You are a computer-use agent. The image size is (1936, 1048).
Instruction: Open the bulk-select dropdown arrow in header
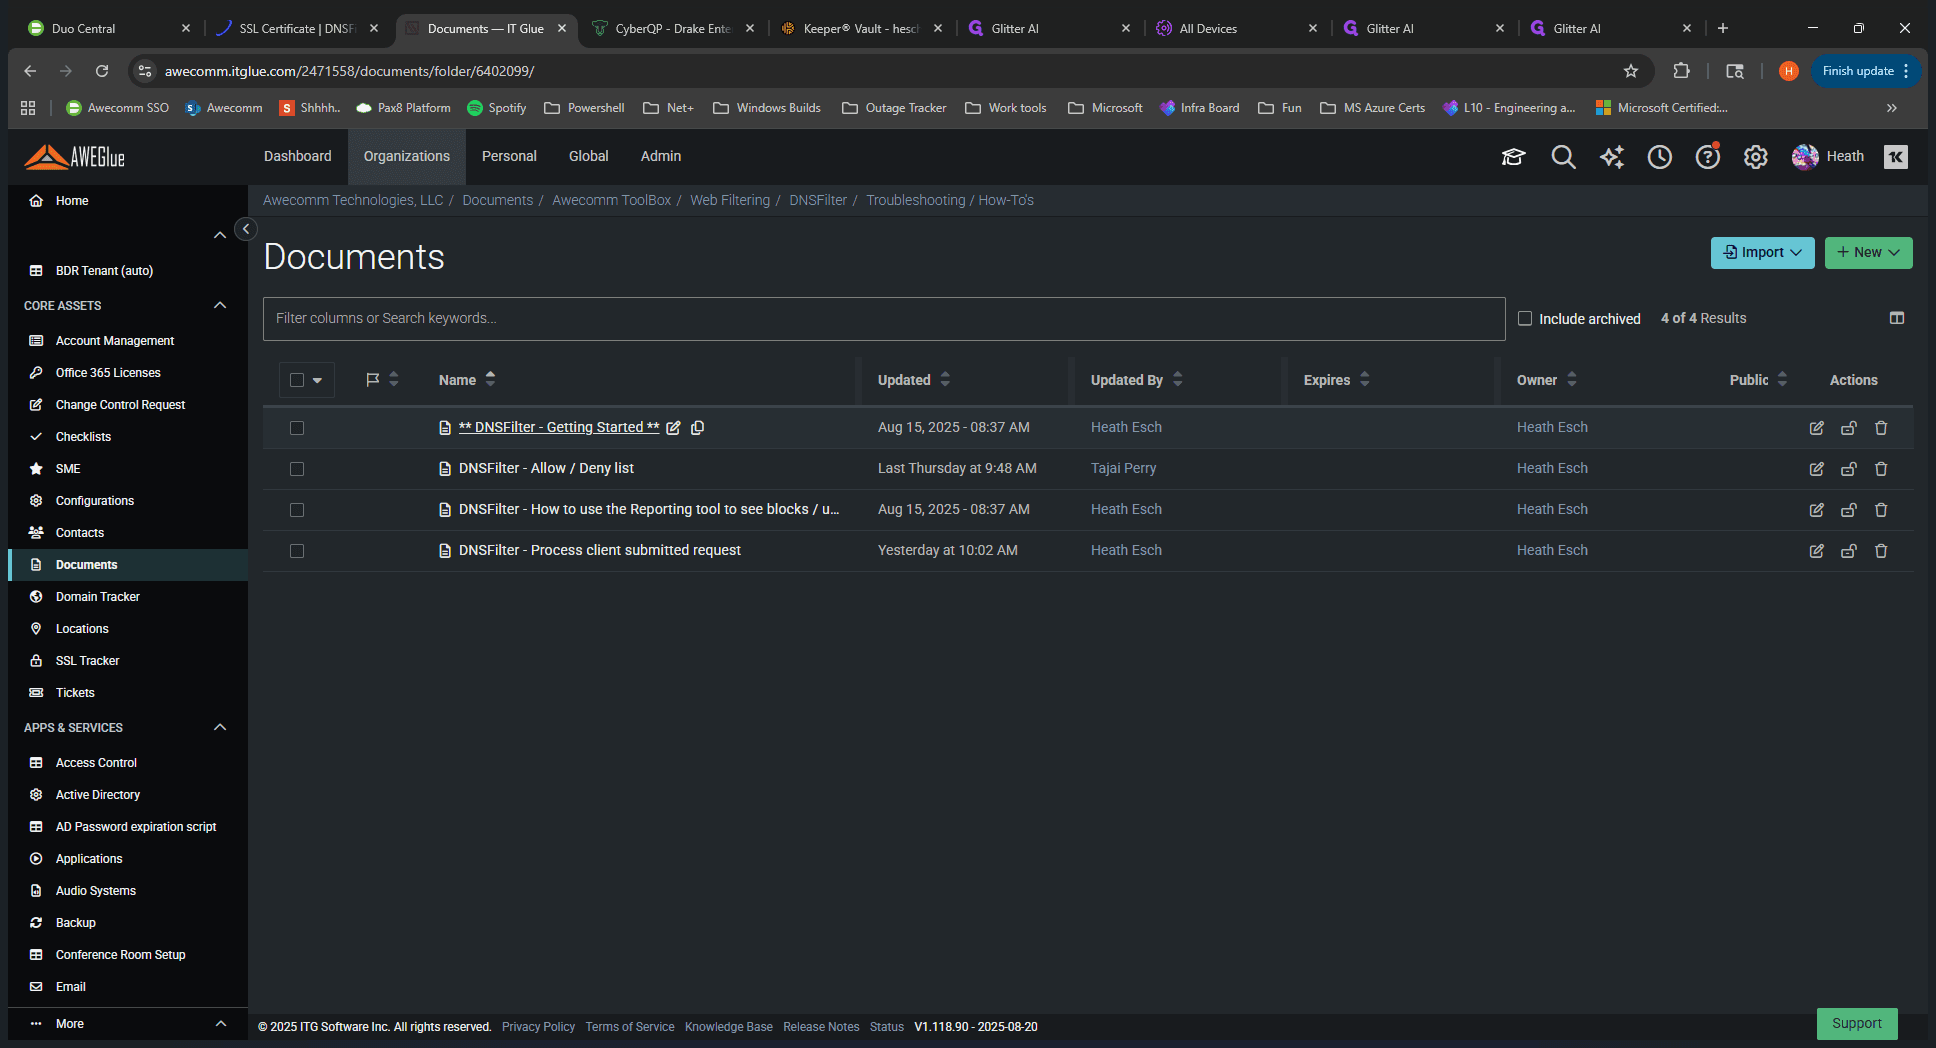(318, 380)
